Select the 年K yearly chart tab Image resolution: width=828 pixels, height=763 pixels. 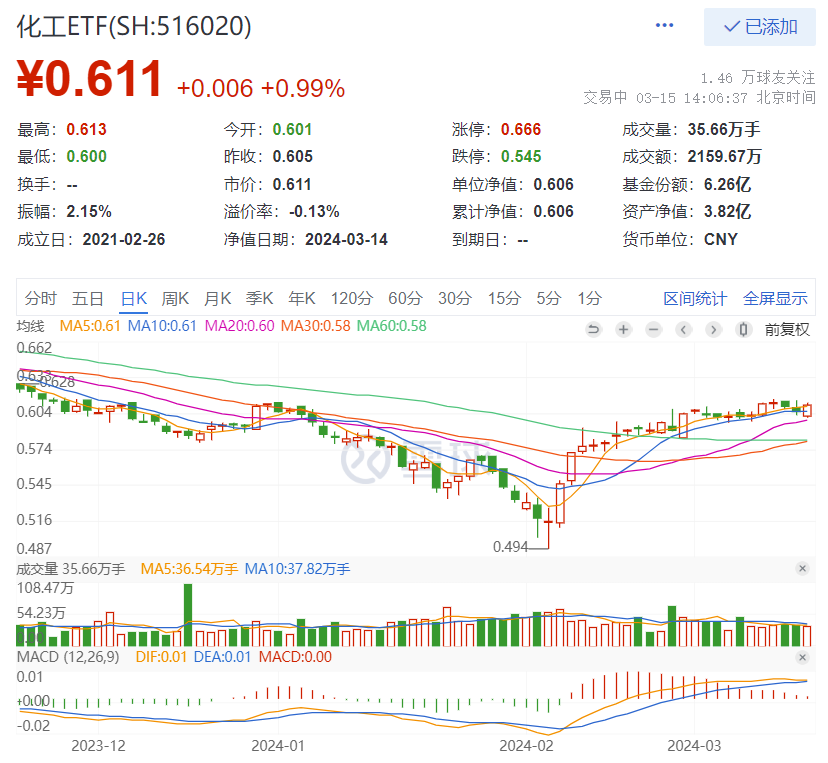coord(300,298)
